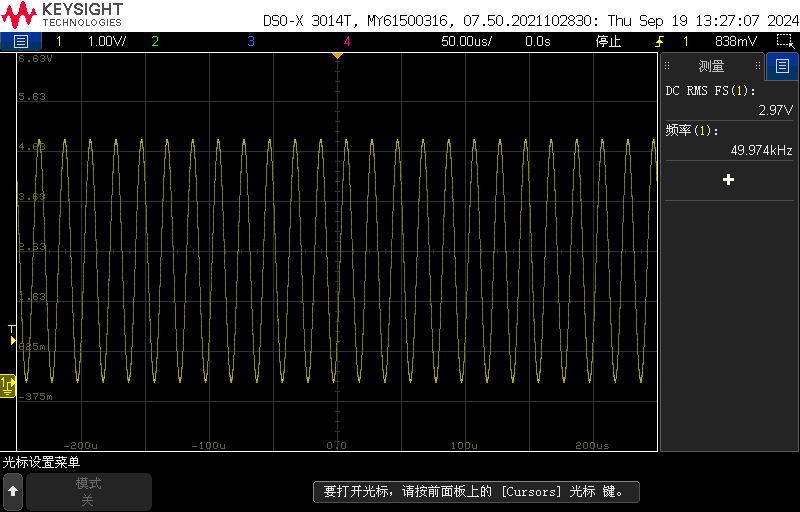Click the 光标设置菜单 menu title
This screenshot has height=512, width=800.
[x=41, y=463]
